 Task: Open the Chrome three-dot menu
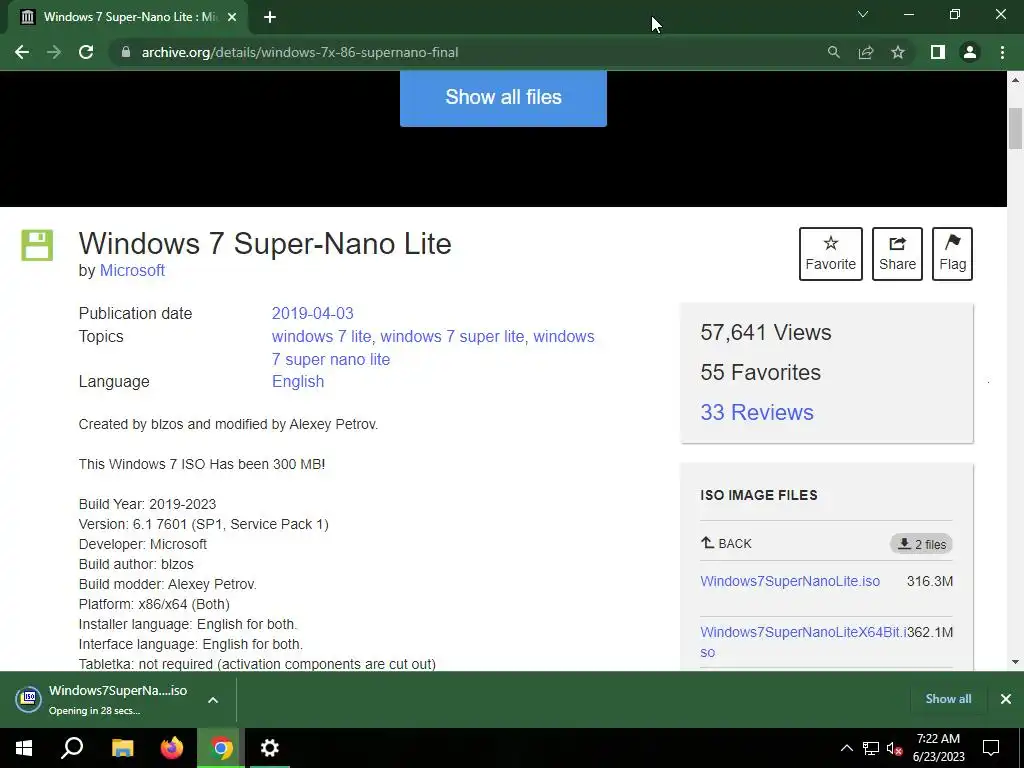coord(1002,52)
